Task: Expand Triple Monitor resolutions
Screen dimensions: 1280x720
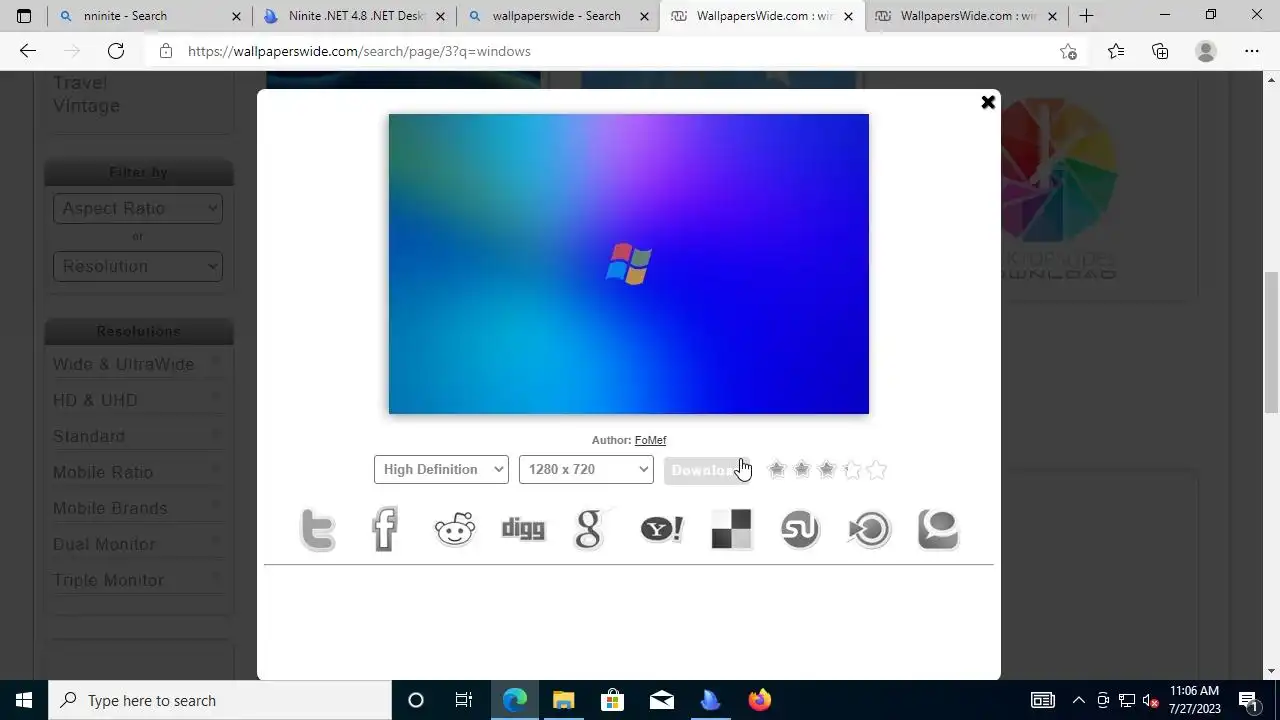Action: click(x=138, y=580)
